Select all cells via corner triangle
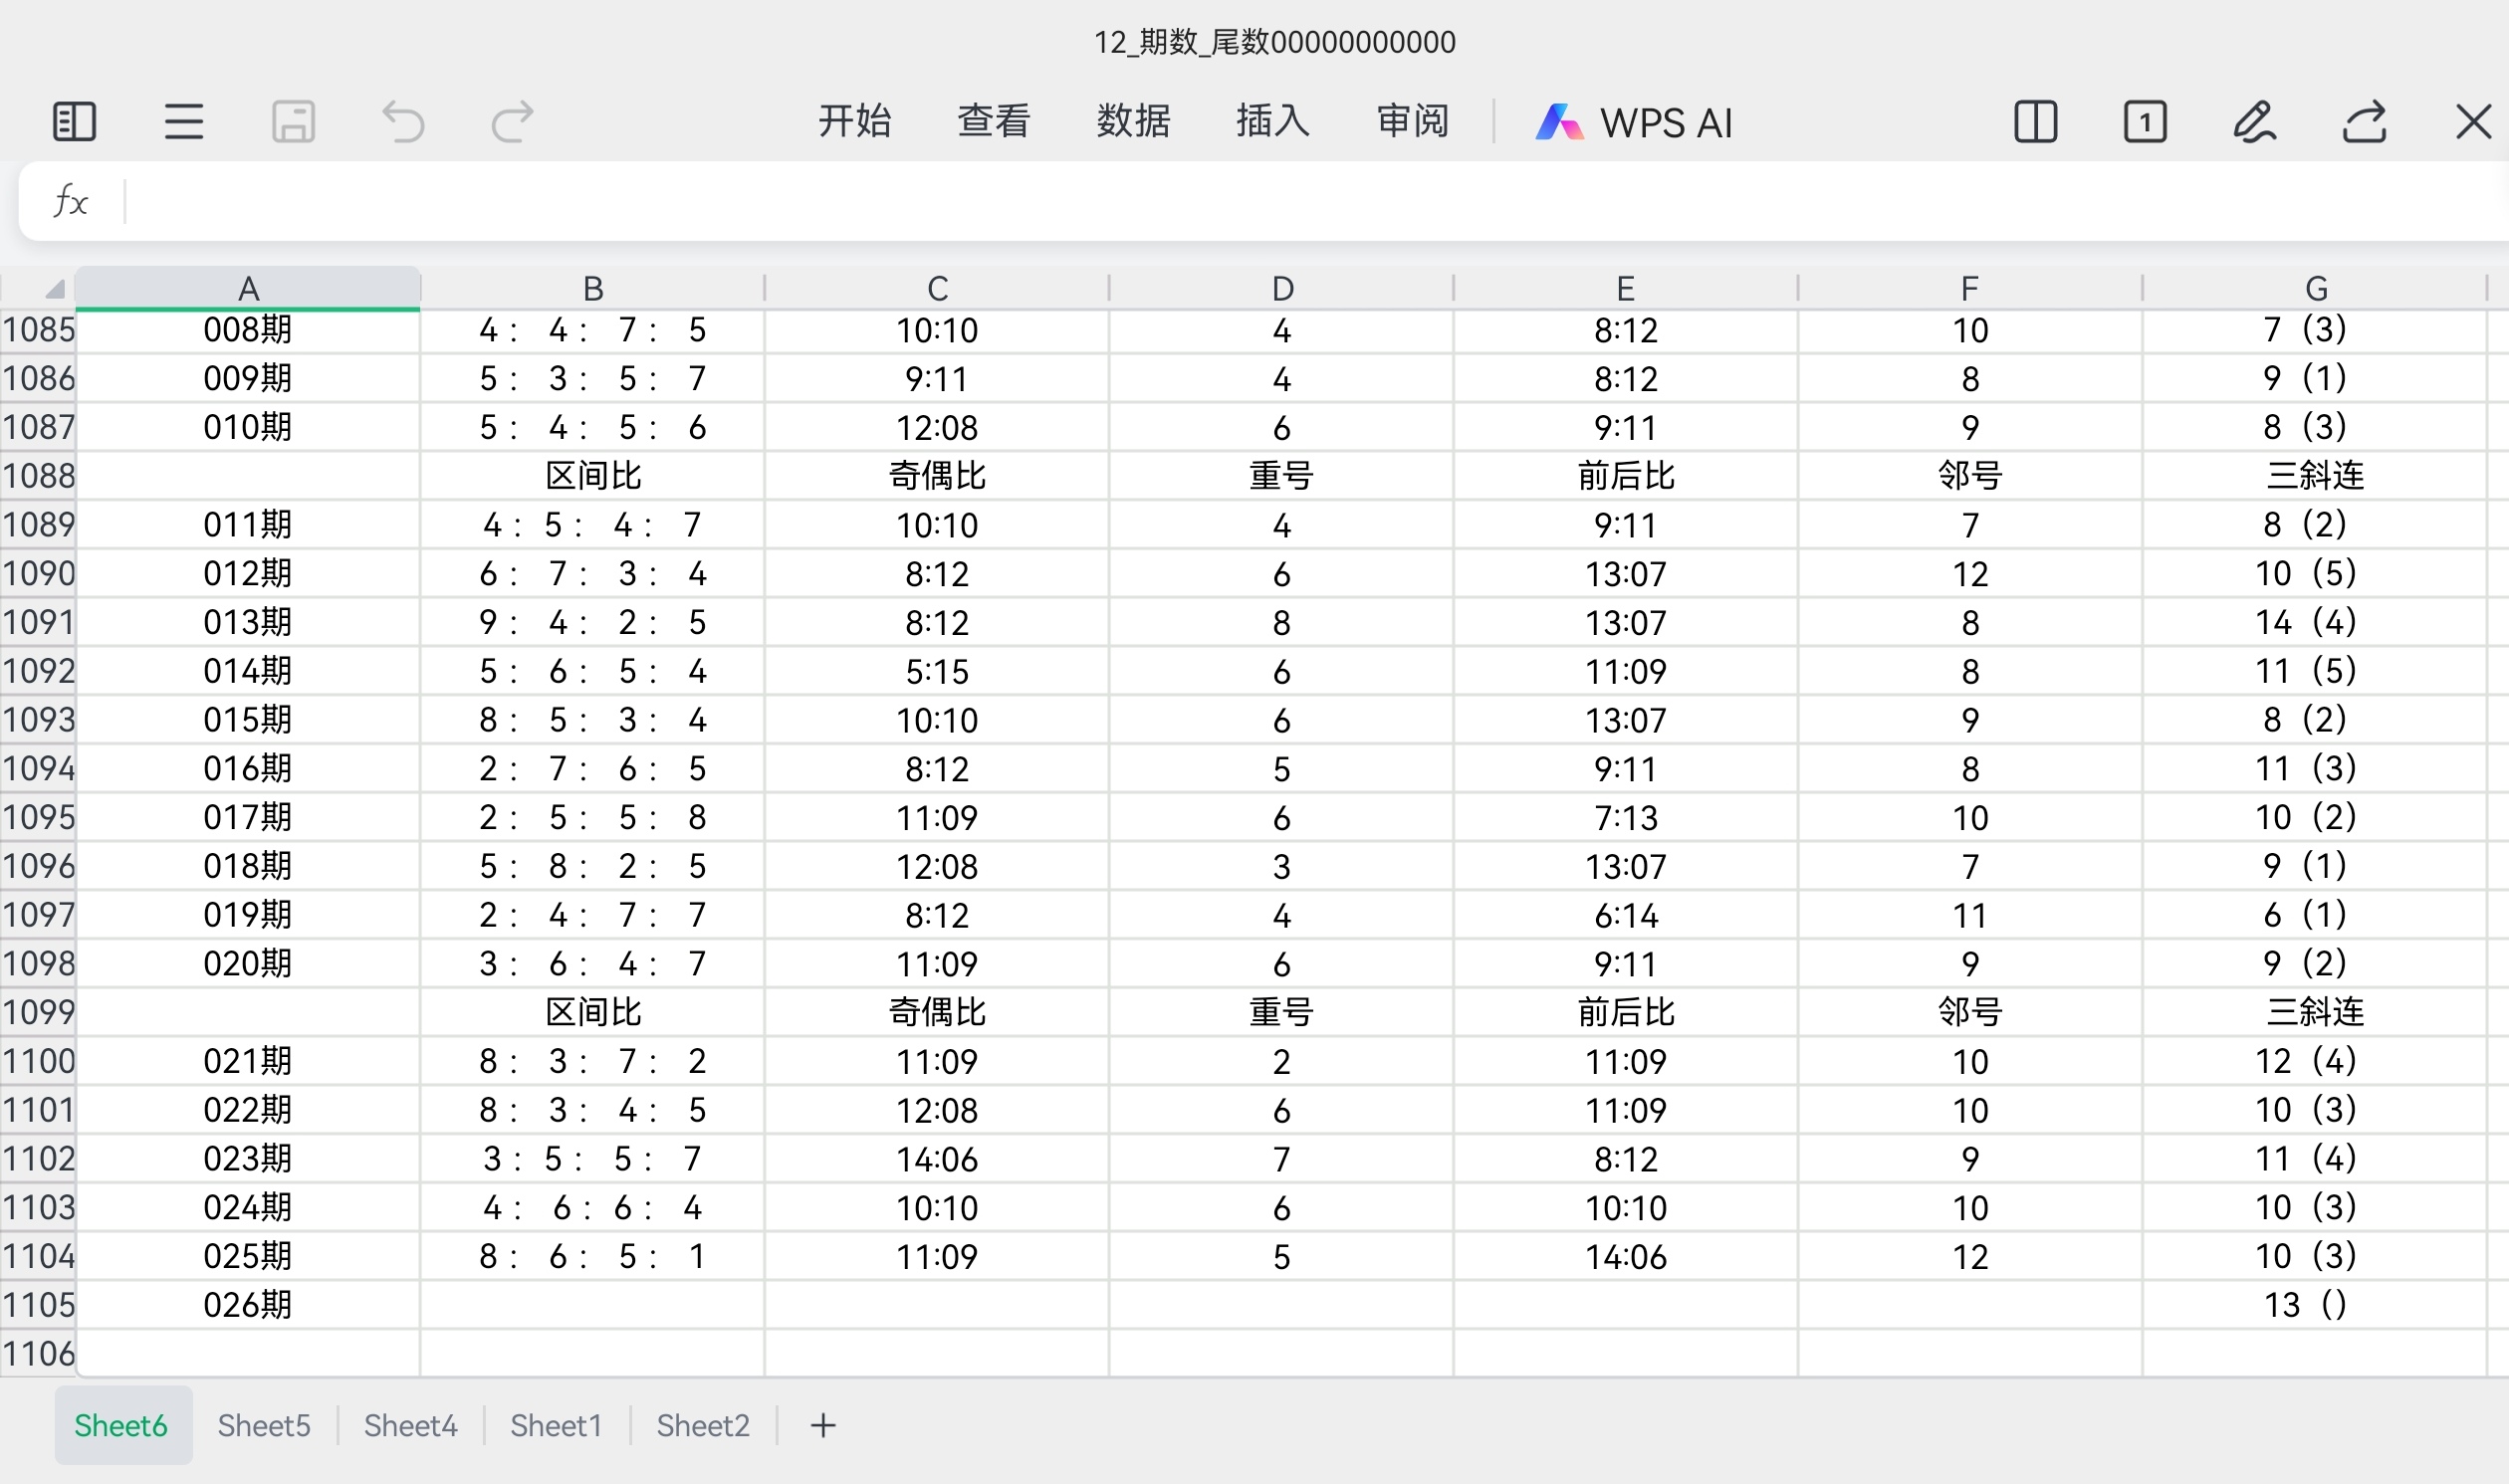The width and height of the screenshot is (2509, 1484). coord(53,290)
